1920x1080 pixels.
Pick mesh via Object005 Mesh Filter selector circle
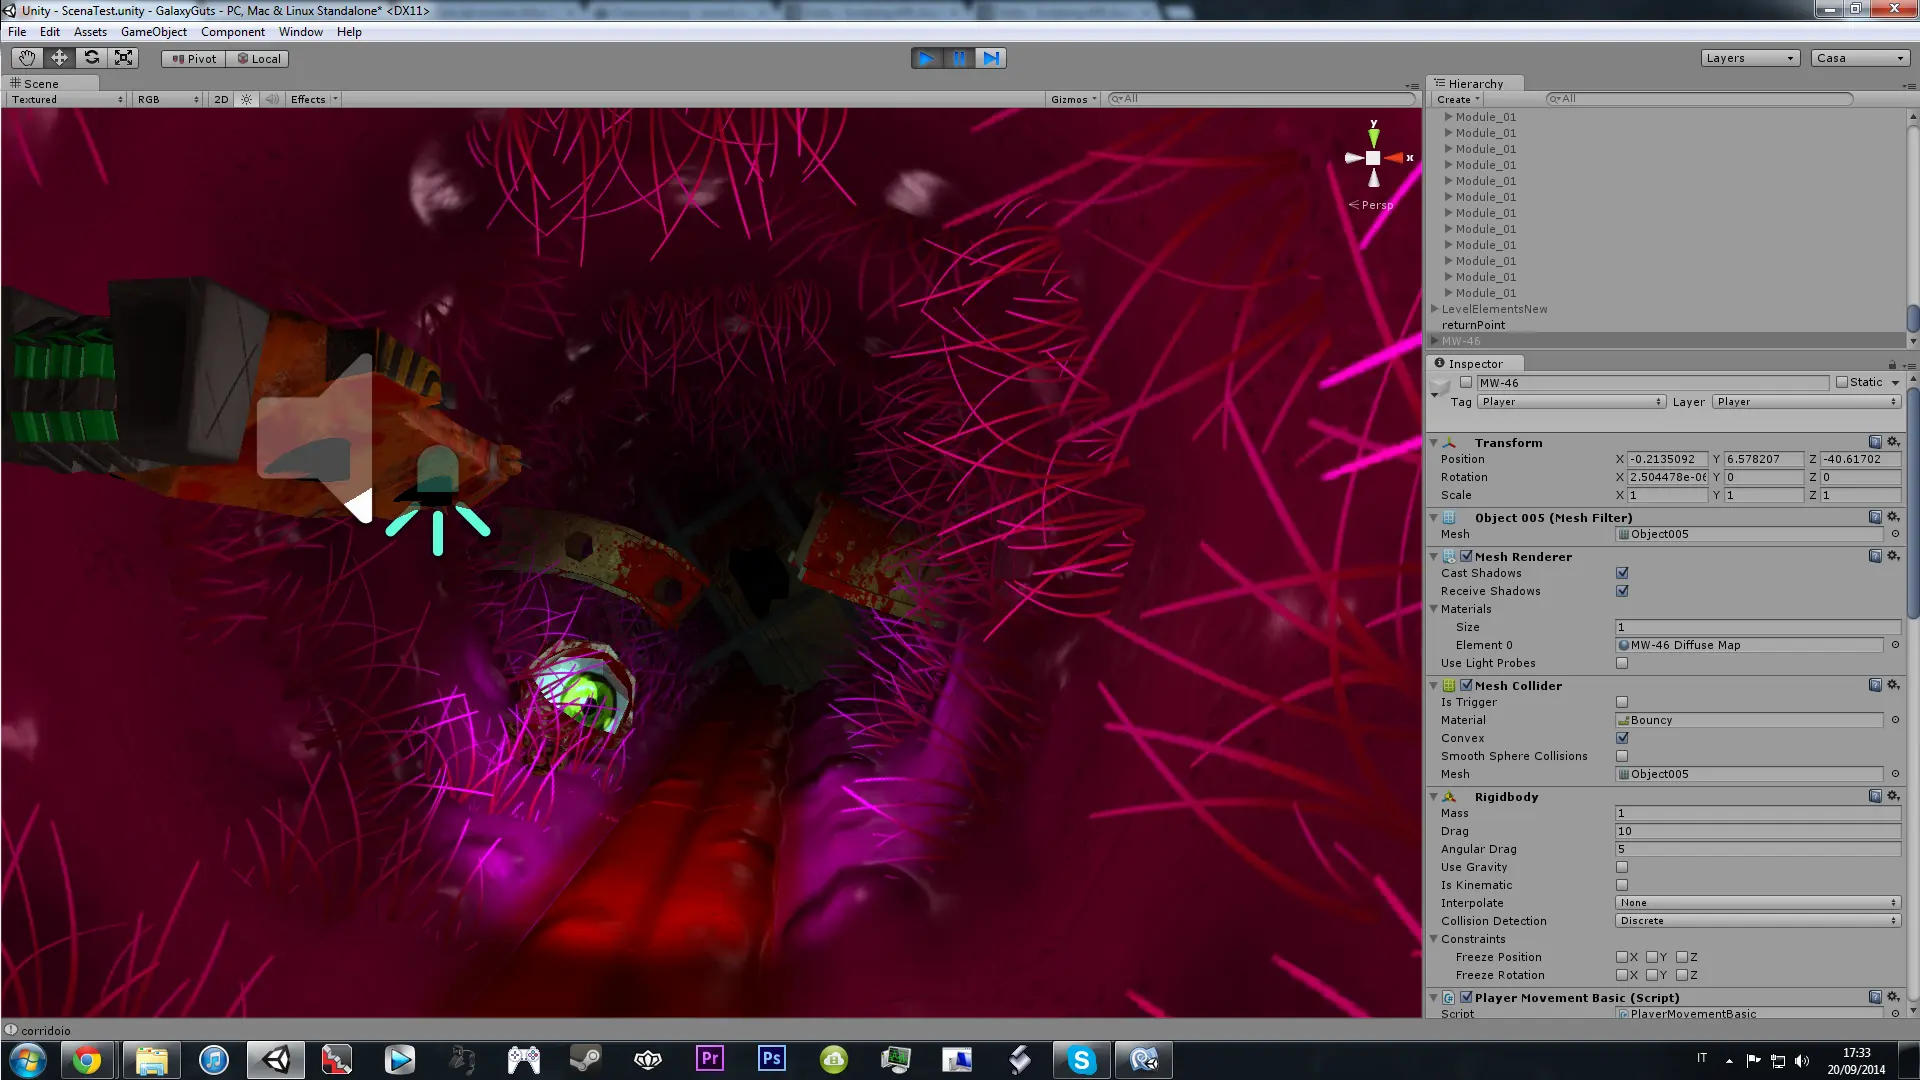(x=1895, y=534)
